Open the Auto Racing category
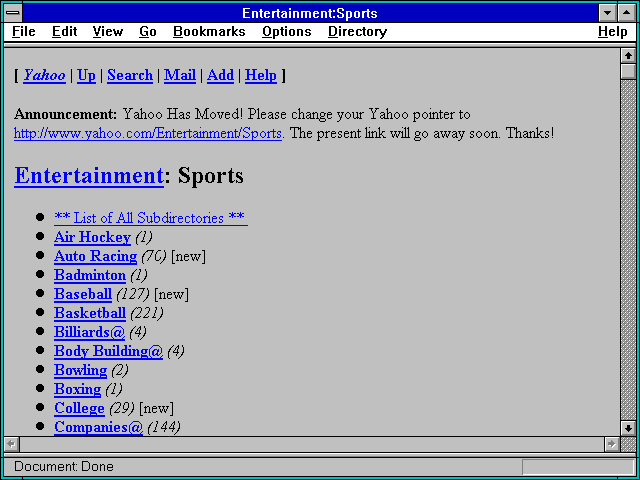The height and width of the screenshot is (480, 640). click(96, 256)
